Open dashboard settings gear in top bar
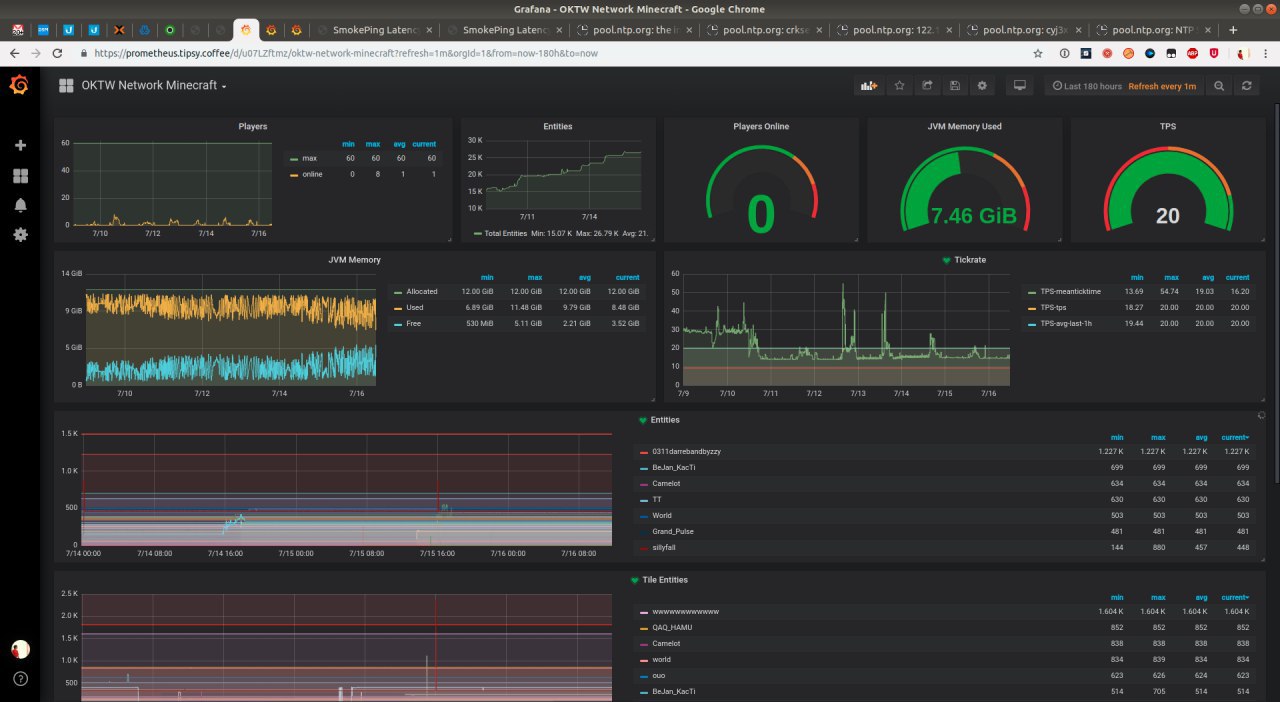This screenshot has height=702, width=1280. tap(982, 86)
